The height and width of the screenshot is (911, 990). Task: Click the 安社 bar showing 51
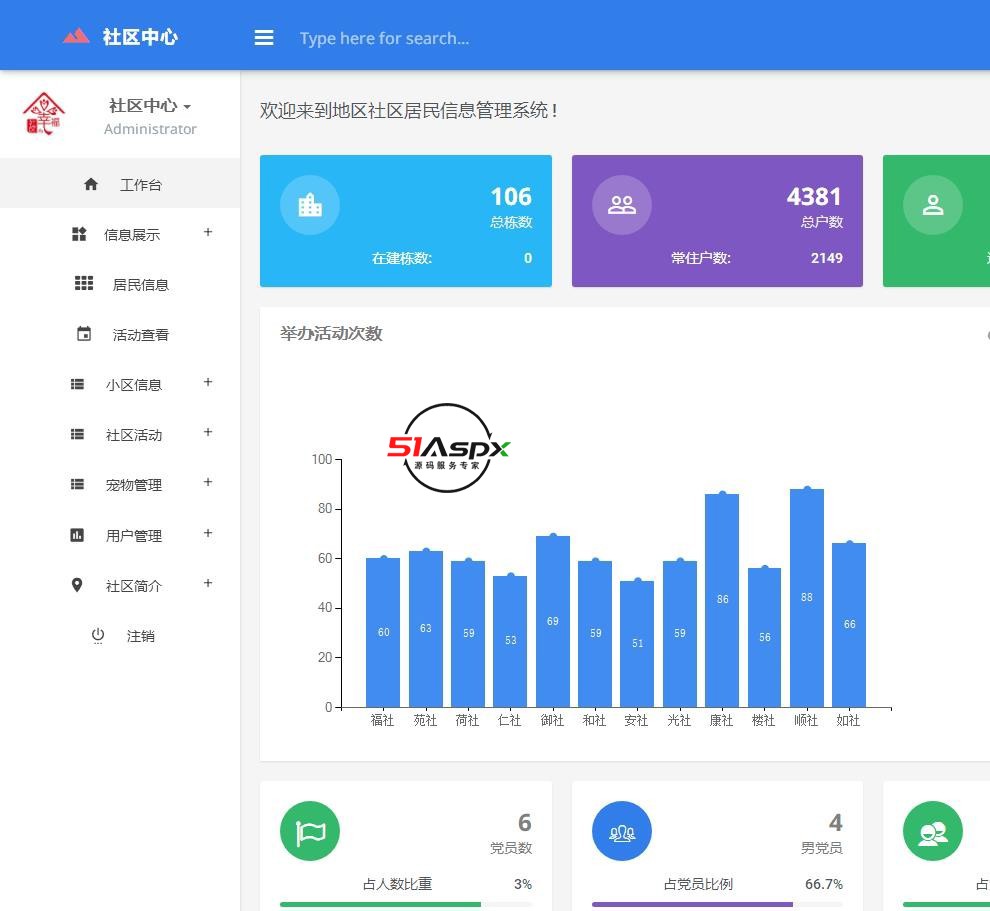click(x=636, y=644)
